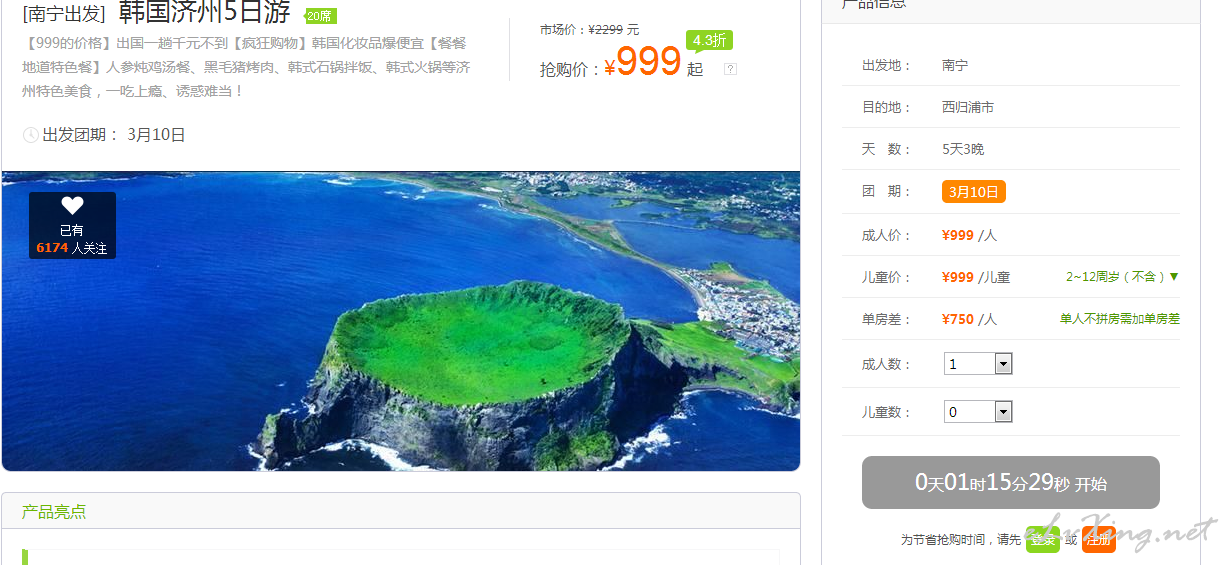Click the ¥999 抢购价 price

(642, 63)
